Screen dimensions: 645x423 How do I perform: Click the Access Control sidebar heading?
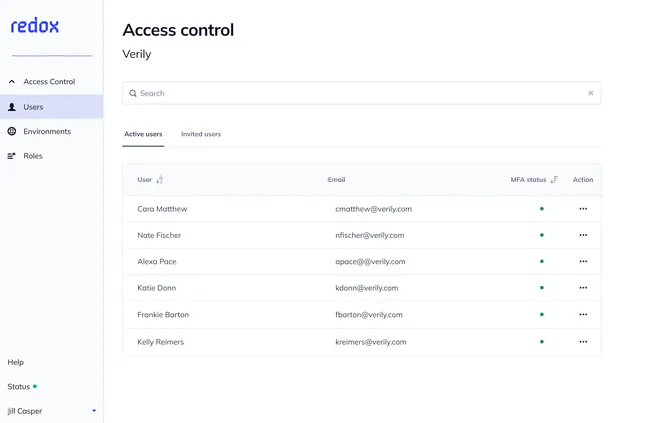point(49,81)
